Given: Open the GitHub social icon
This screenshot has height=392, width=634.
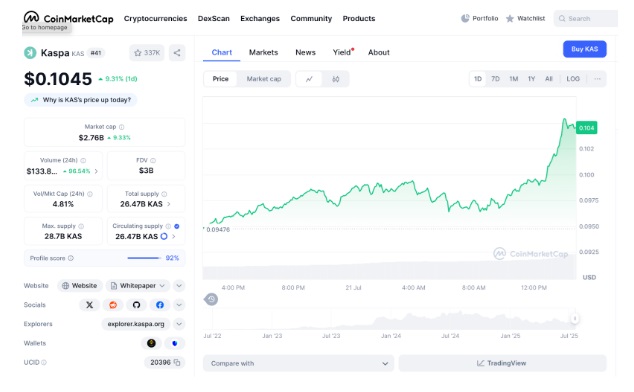Looking at the screenshot, I should pos(136,305).
